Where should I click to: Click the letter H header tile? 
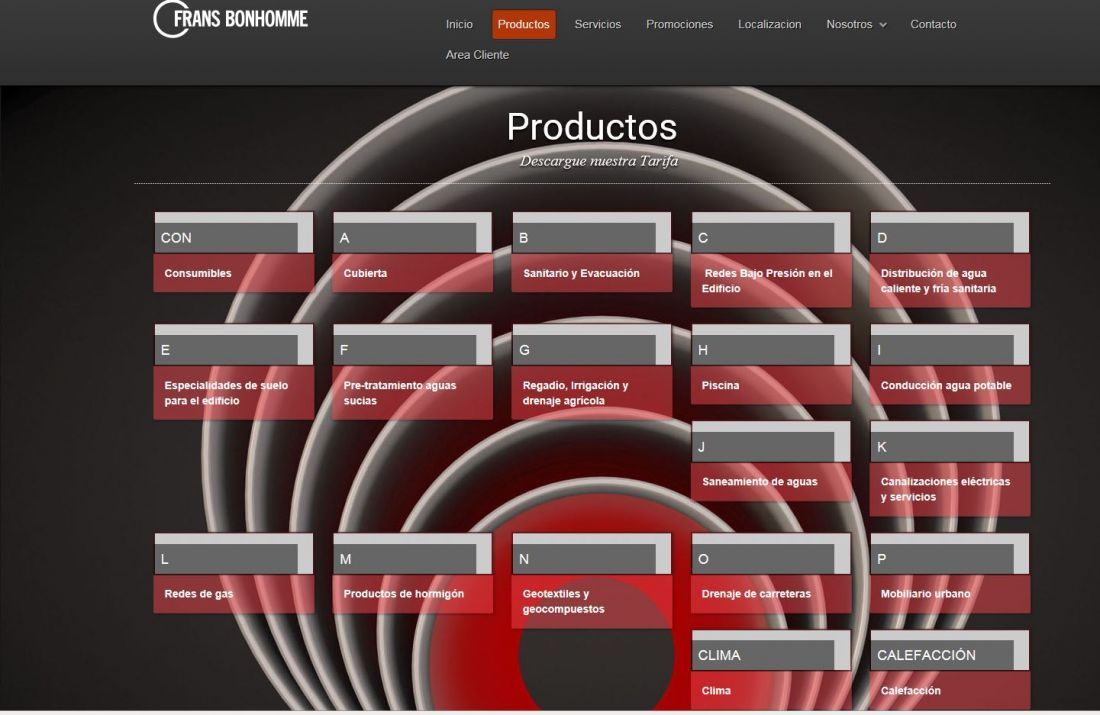771,345
